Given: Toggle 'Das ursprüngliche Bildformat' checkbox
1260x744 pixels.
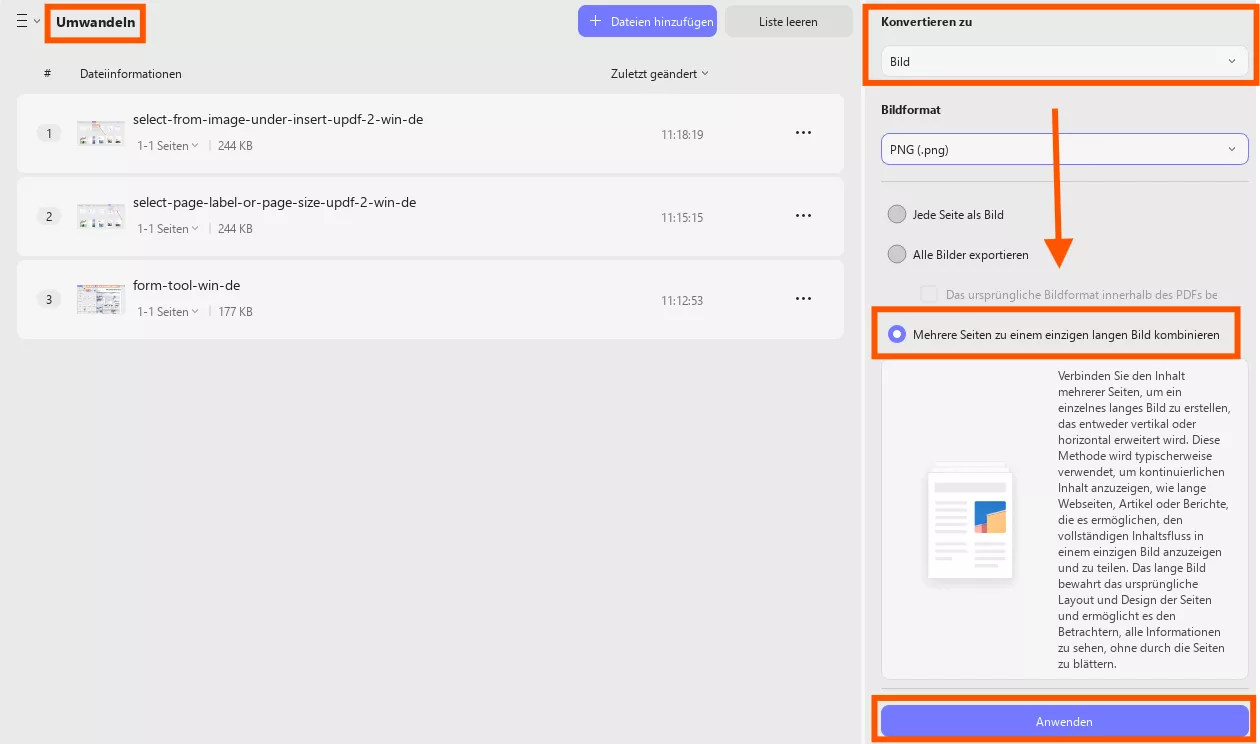Looking at the screenshot, I should tap(929, 294).
